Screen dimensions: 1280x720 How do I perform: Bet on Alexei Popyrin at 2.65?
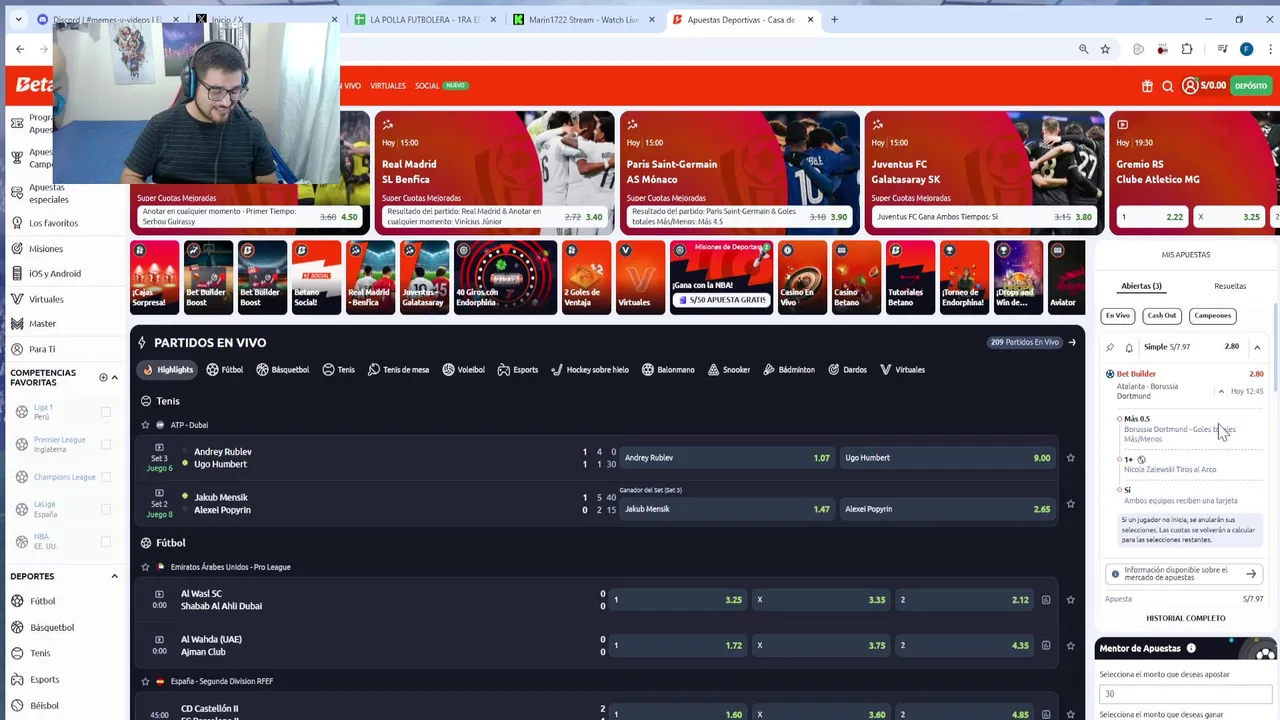point(947,509)
